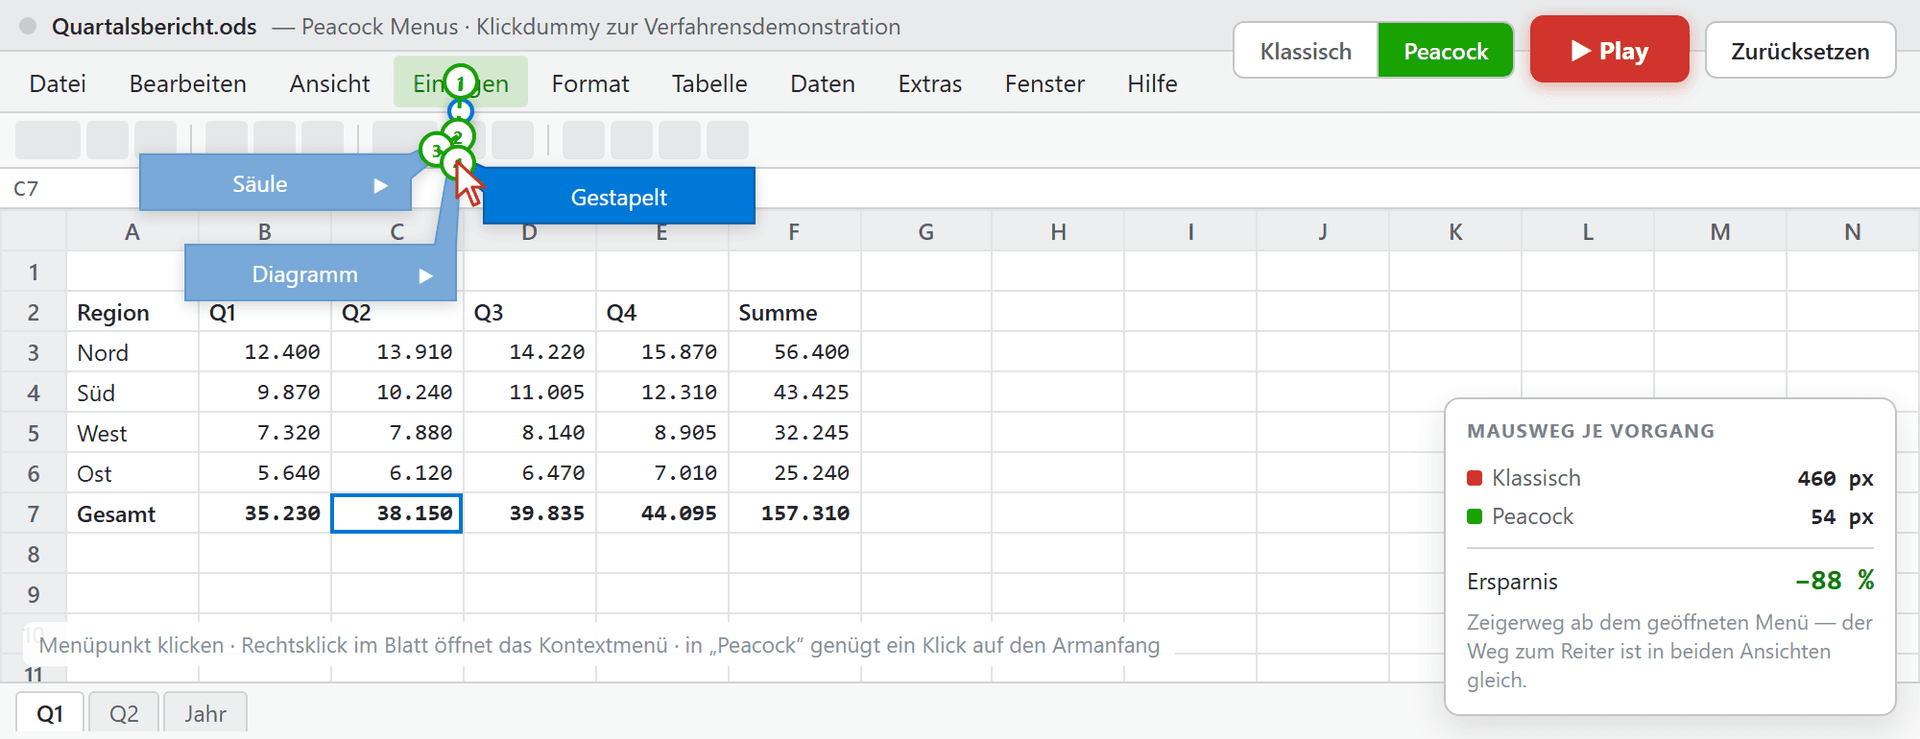
Task: Click the red Klassisch legend swatch
Action: click(x=1474, y=478)
